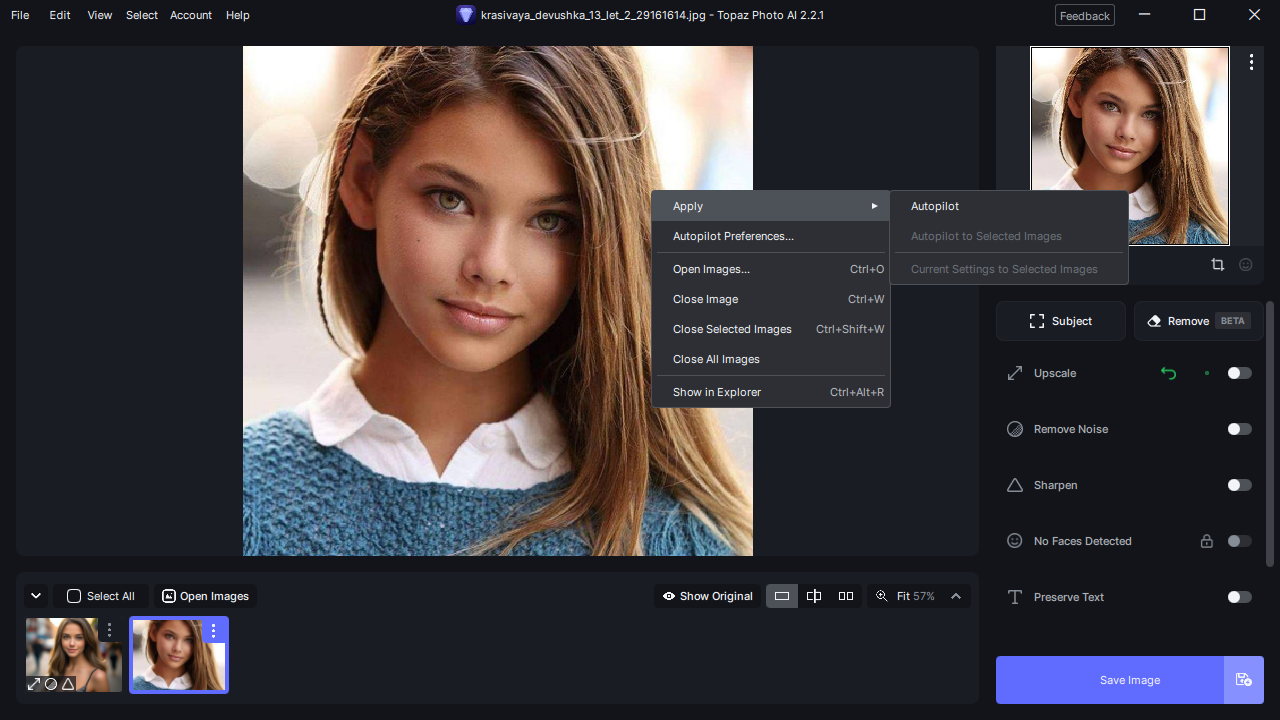1280x720 pixels.
Task: Expand the zoom level options chevron
Action: click(x=956, y=596)
